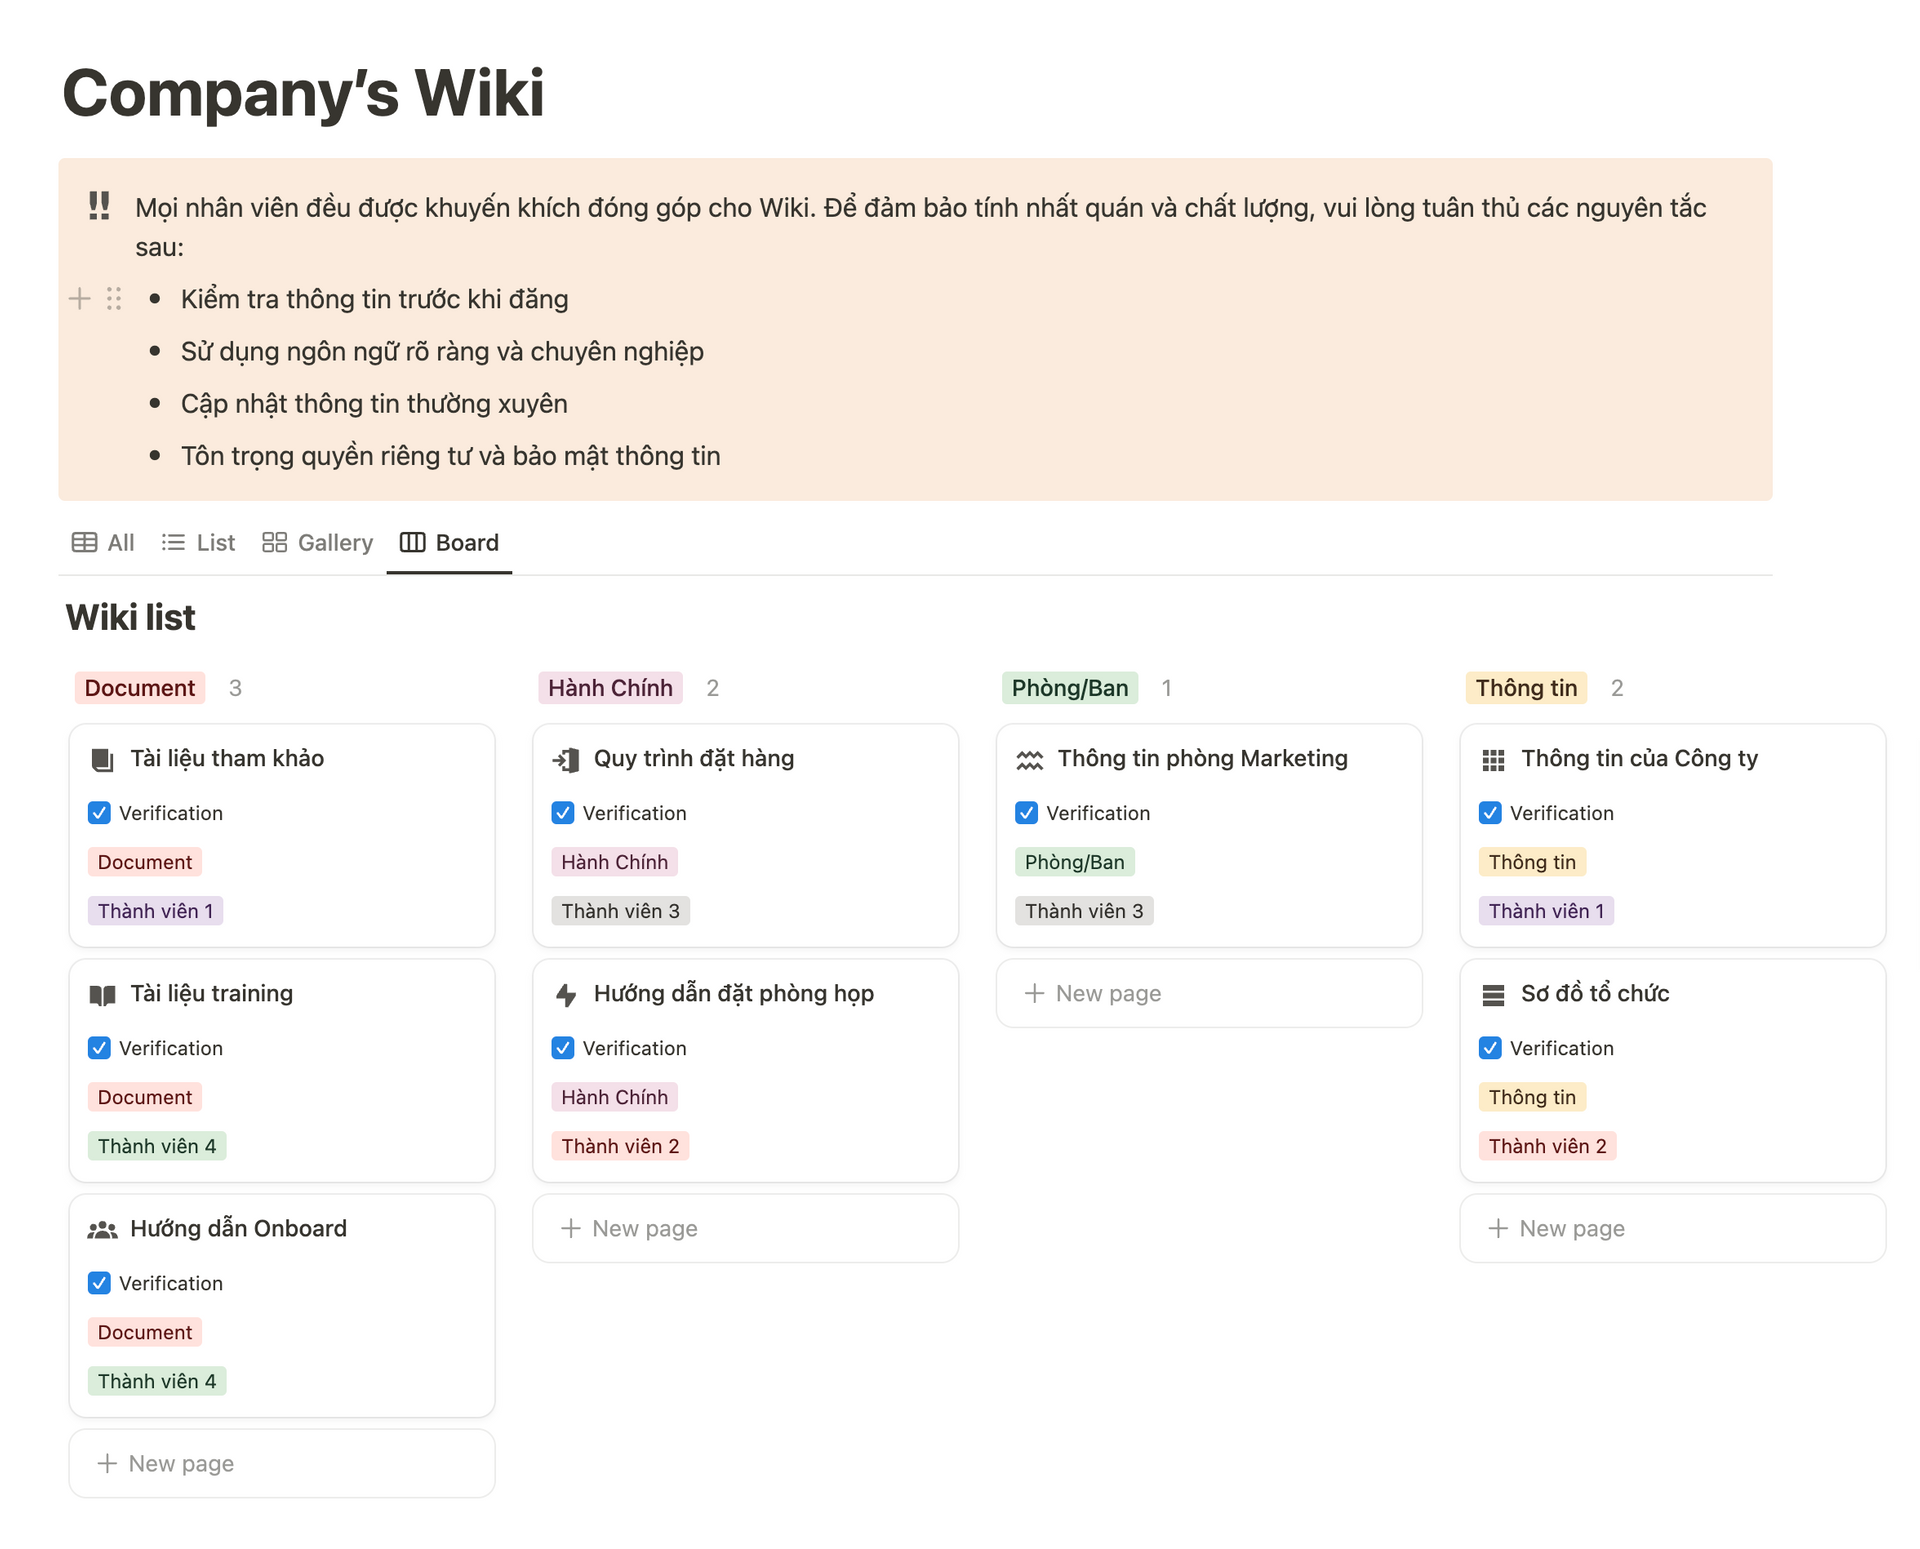Open the Thông tin phòng Marketing page

1203,758
